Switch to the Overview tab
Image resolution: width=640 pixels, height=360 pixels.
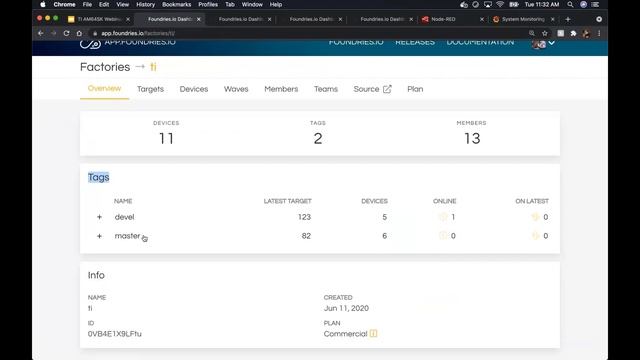point(104,89)
